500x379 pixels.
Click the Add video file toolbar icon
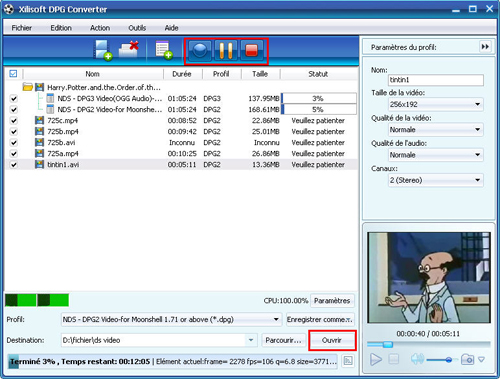(103, 50)
